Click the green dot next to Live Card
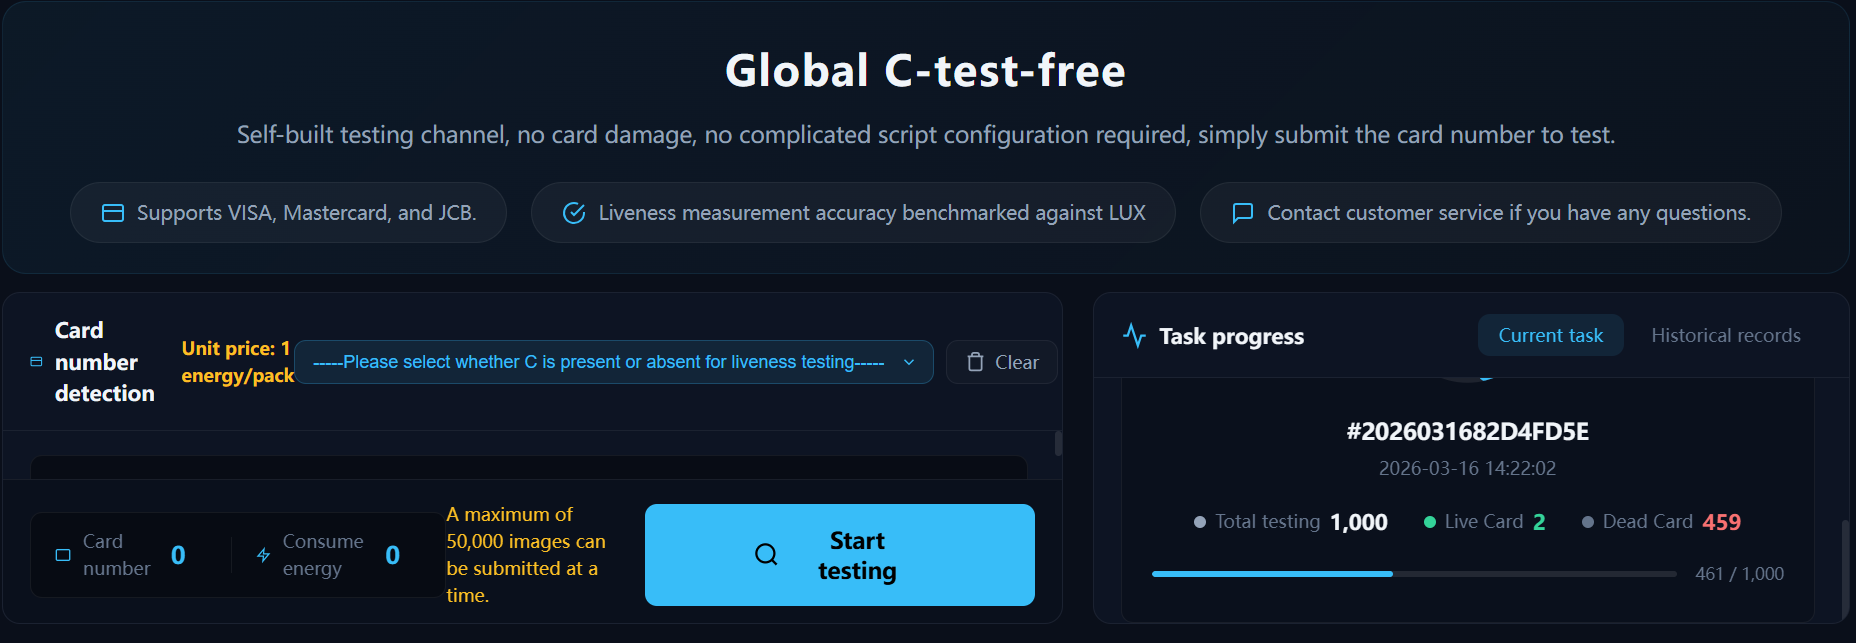 point(1430,522)
